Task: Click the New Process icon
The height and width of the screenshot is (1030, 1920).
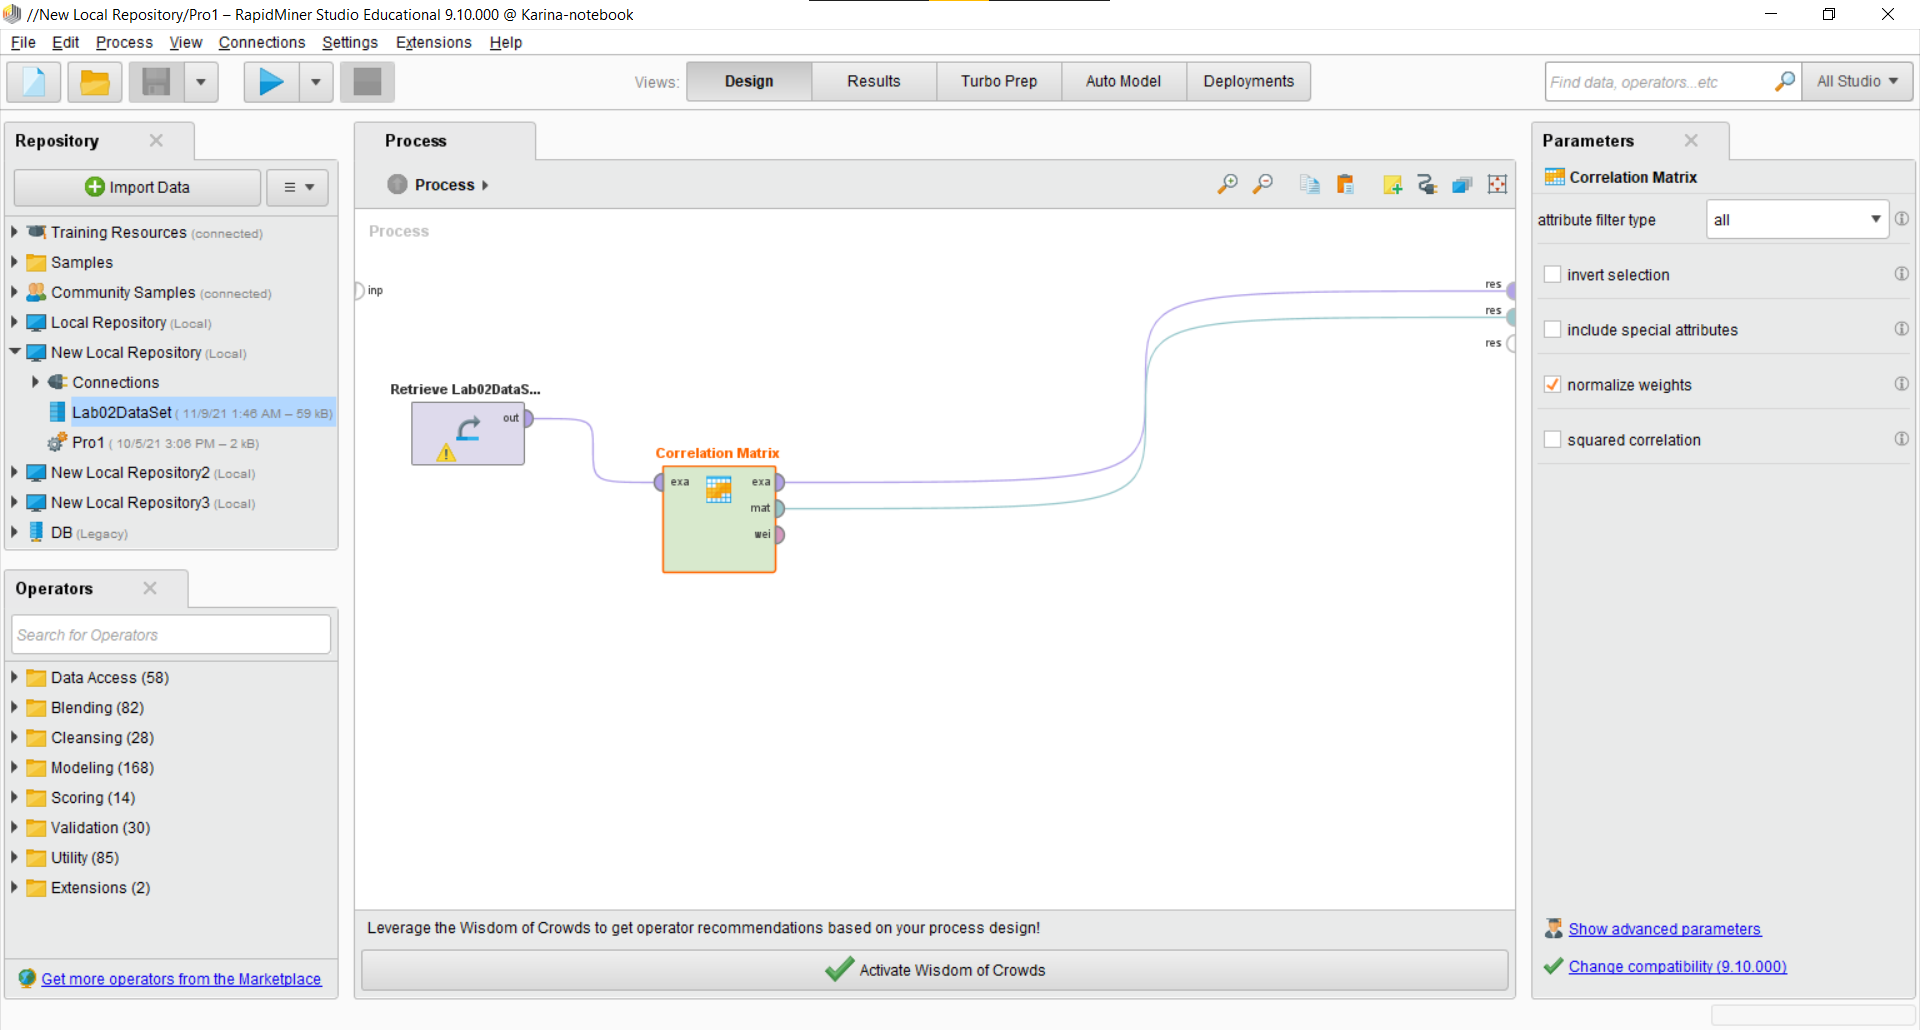Action: (x=34, y=81)
